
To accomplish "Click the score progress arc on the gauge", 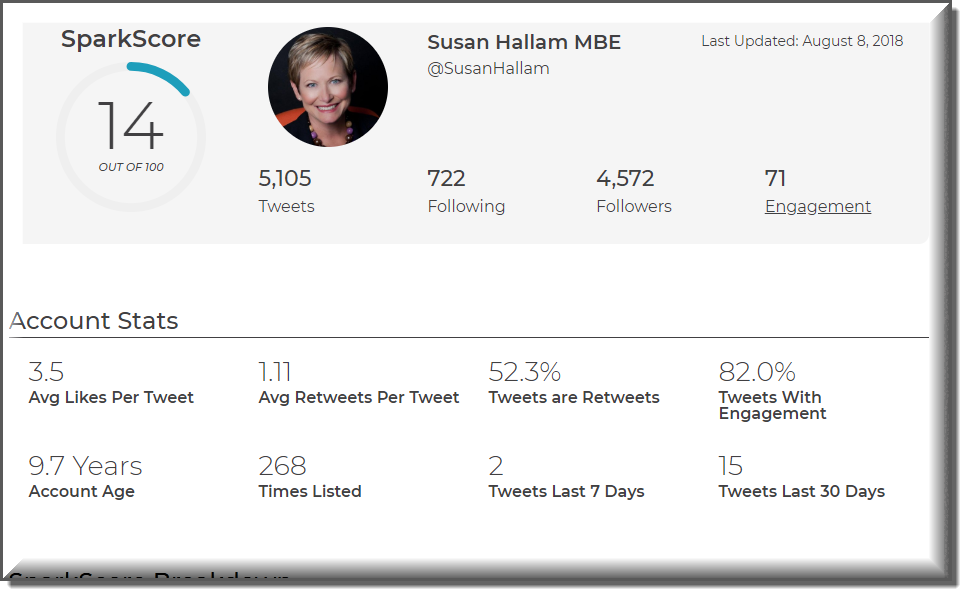I will pyautogui.click(x=160, y=74).
